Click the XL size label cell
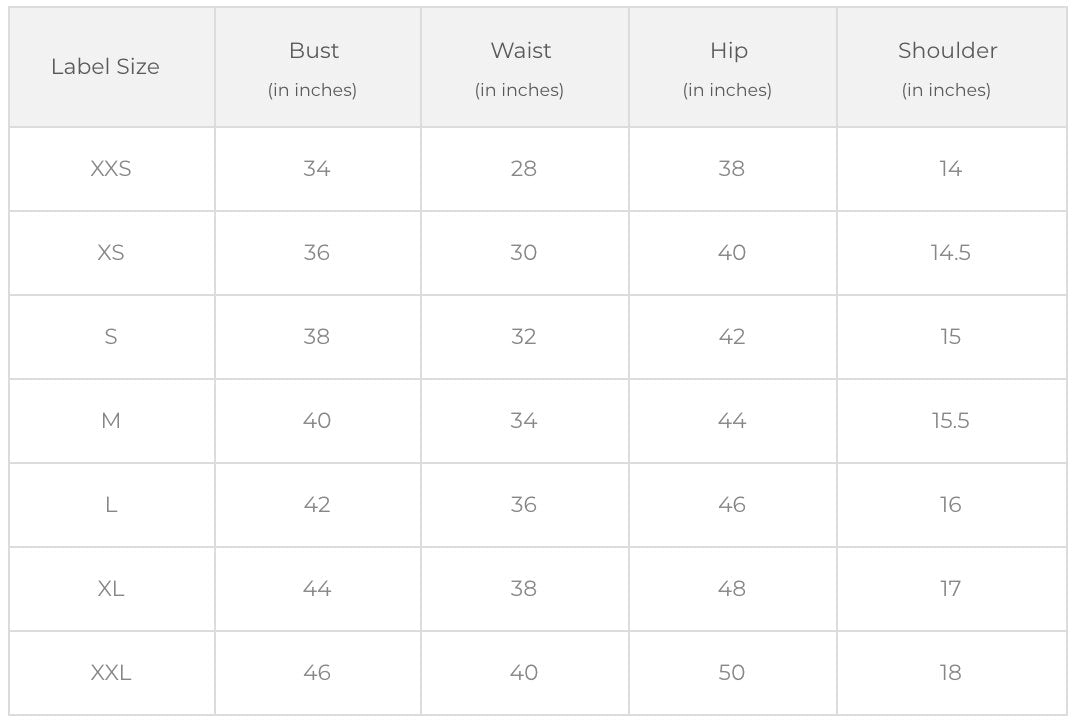The width and height of the screenshot is (1076, 726). pos(111,589)
